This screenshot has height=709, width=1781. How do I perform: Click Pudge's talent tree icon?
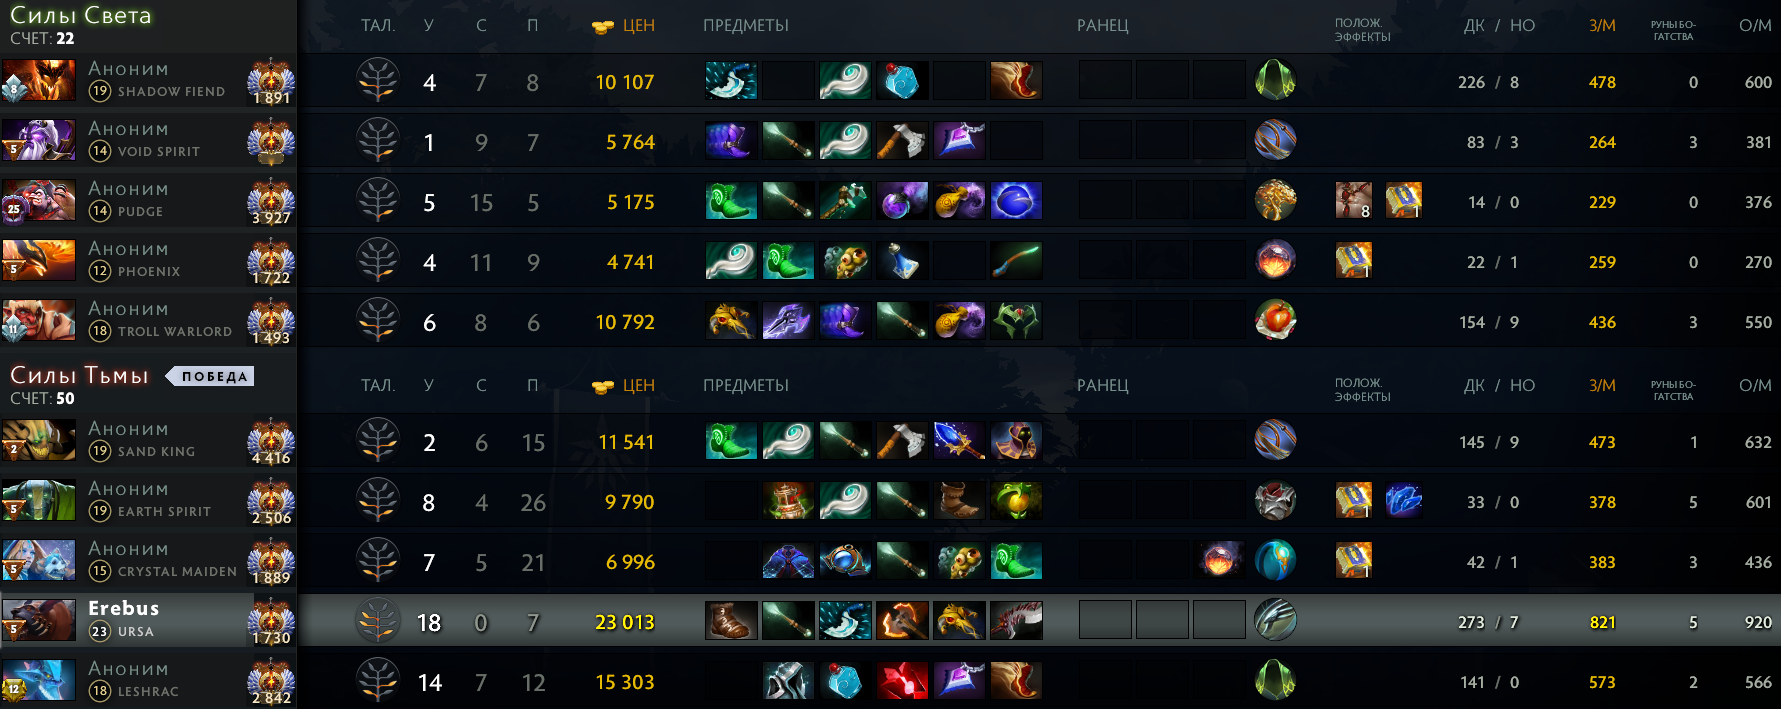tap(378, 201)
